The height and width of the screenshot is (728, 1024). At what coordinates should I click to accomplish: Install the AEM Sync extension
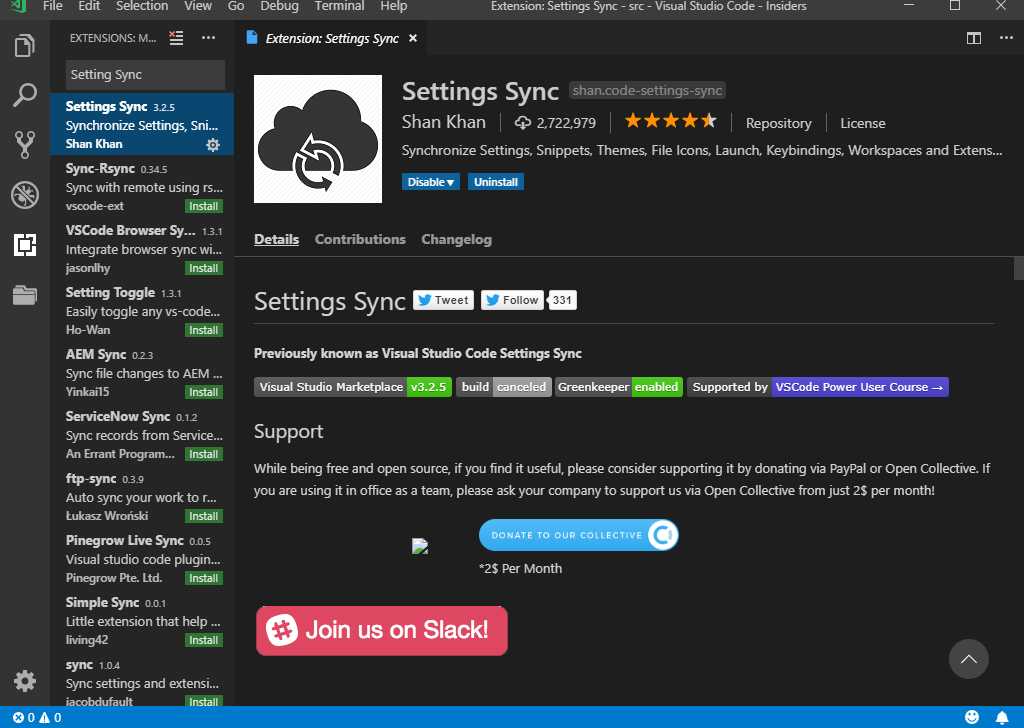point(204,392)
